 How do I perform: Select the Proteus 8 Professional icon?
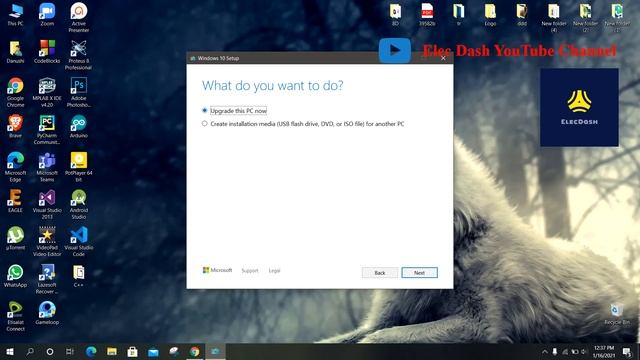click(78, 55)
